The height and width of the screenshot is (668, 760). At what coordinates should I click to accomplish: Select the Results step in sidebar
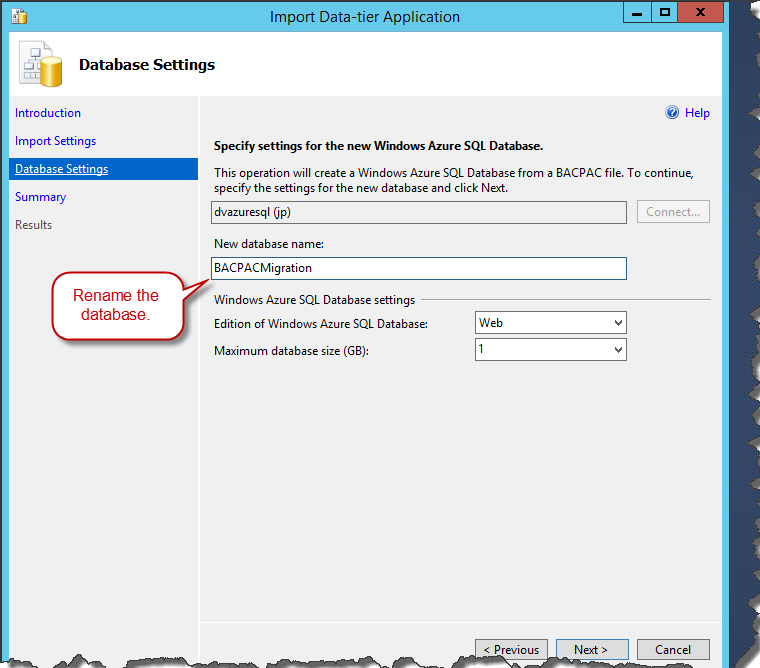click(33, 225)
